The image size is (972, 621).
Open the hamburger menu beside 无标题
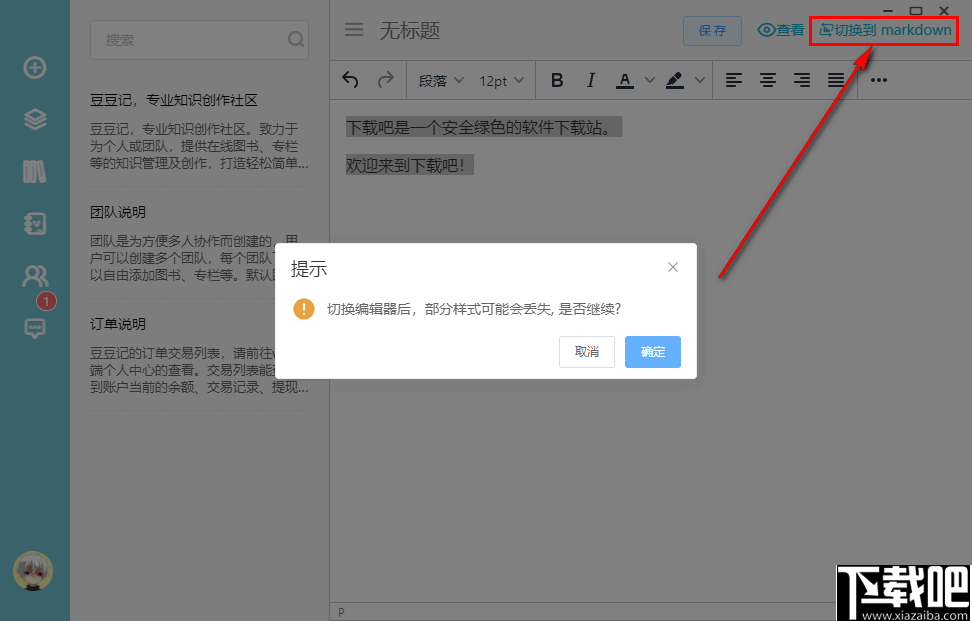pyautogui.click(x=354, y=30)
